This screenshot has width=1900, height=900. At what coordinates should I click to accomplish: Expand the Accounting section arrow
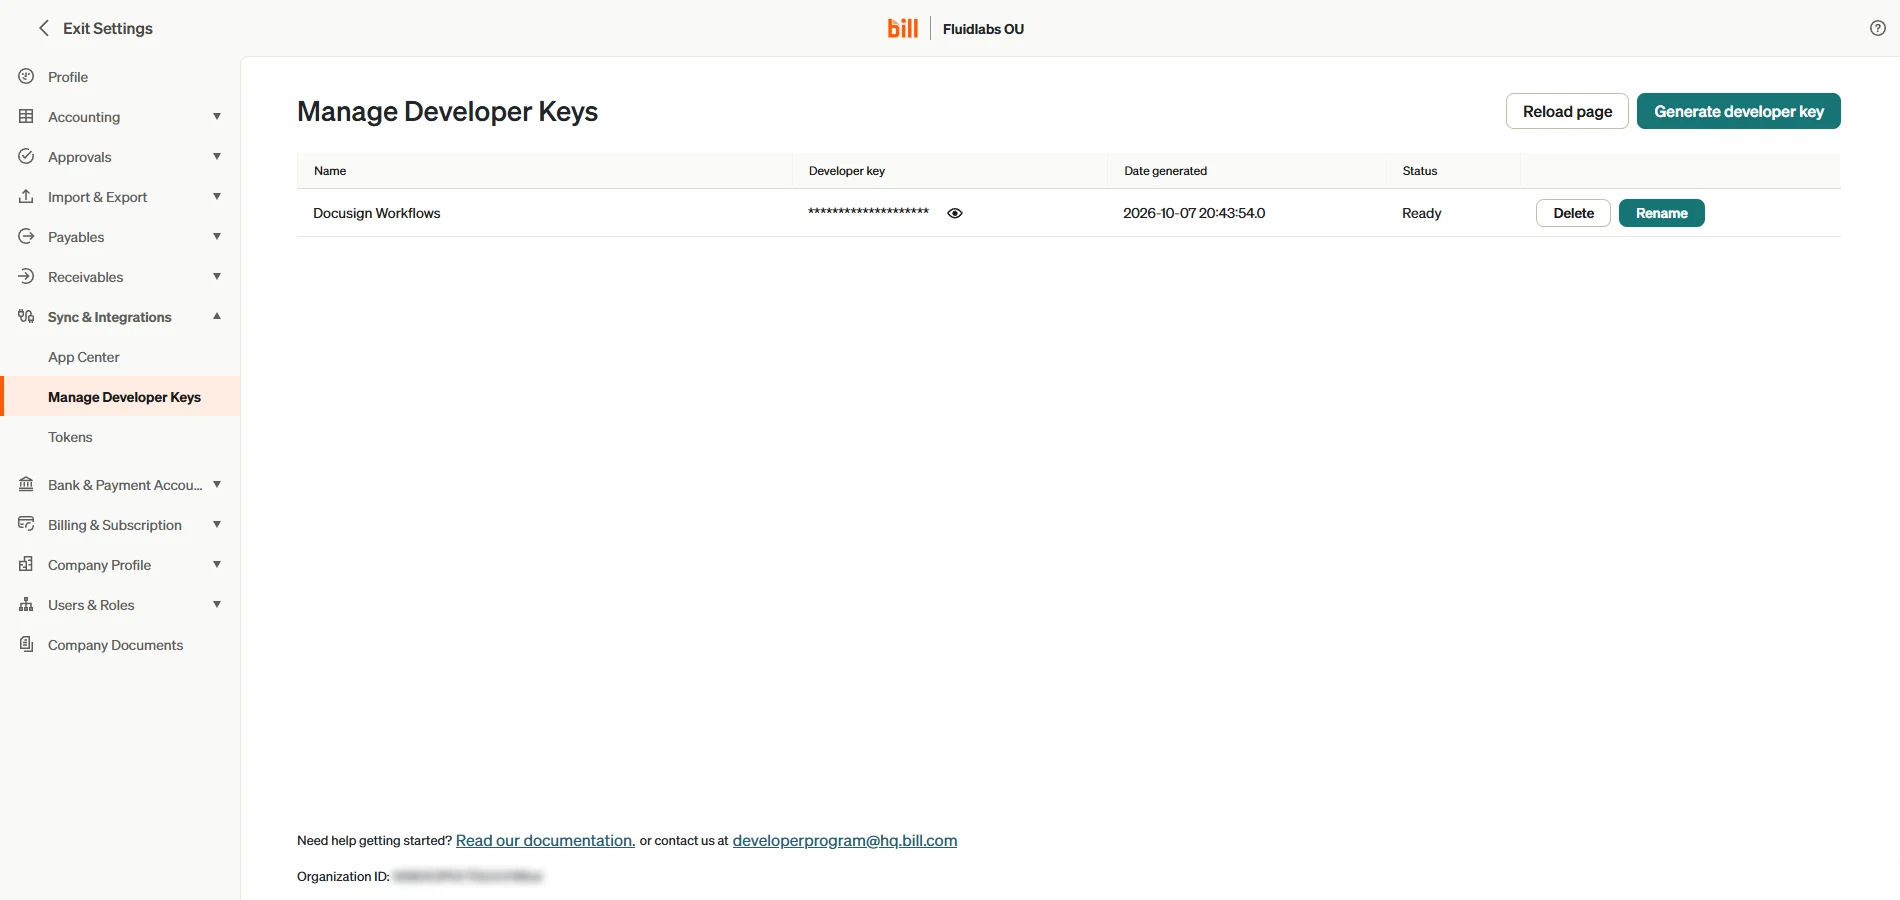[x=217, y=116]
